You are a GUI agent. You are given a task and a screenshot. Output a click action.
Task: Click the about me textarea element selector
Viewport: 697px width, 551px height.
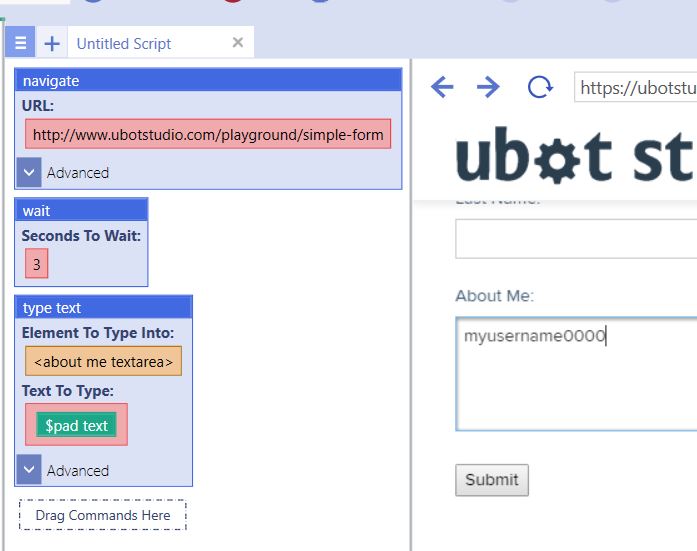(x=104, y=361)
